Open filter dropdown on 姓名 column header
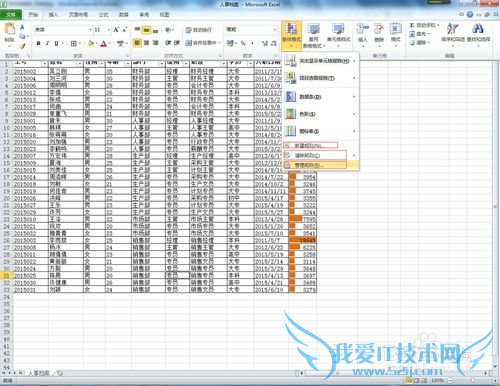The image size is (500, 386). coord(79,63)
